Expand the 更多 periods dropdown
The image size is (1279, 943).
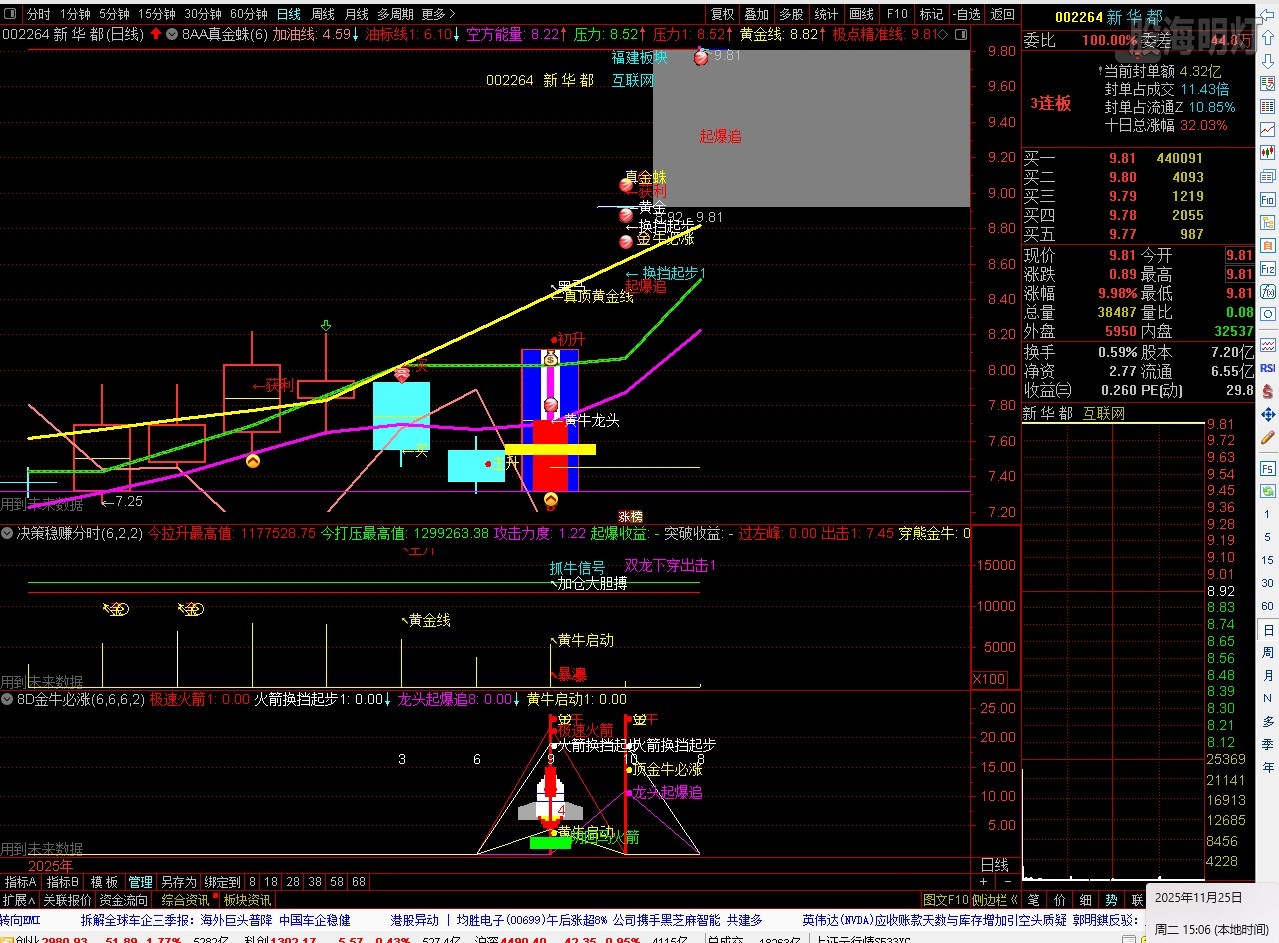pyautogui.click(x=438, y=14)
